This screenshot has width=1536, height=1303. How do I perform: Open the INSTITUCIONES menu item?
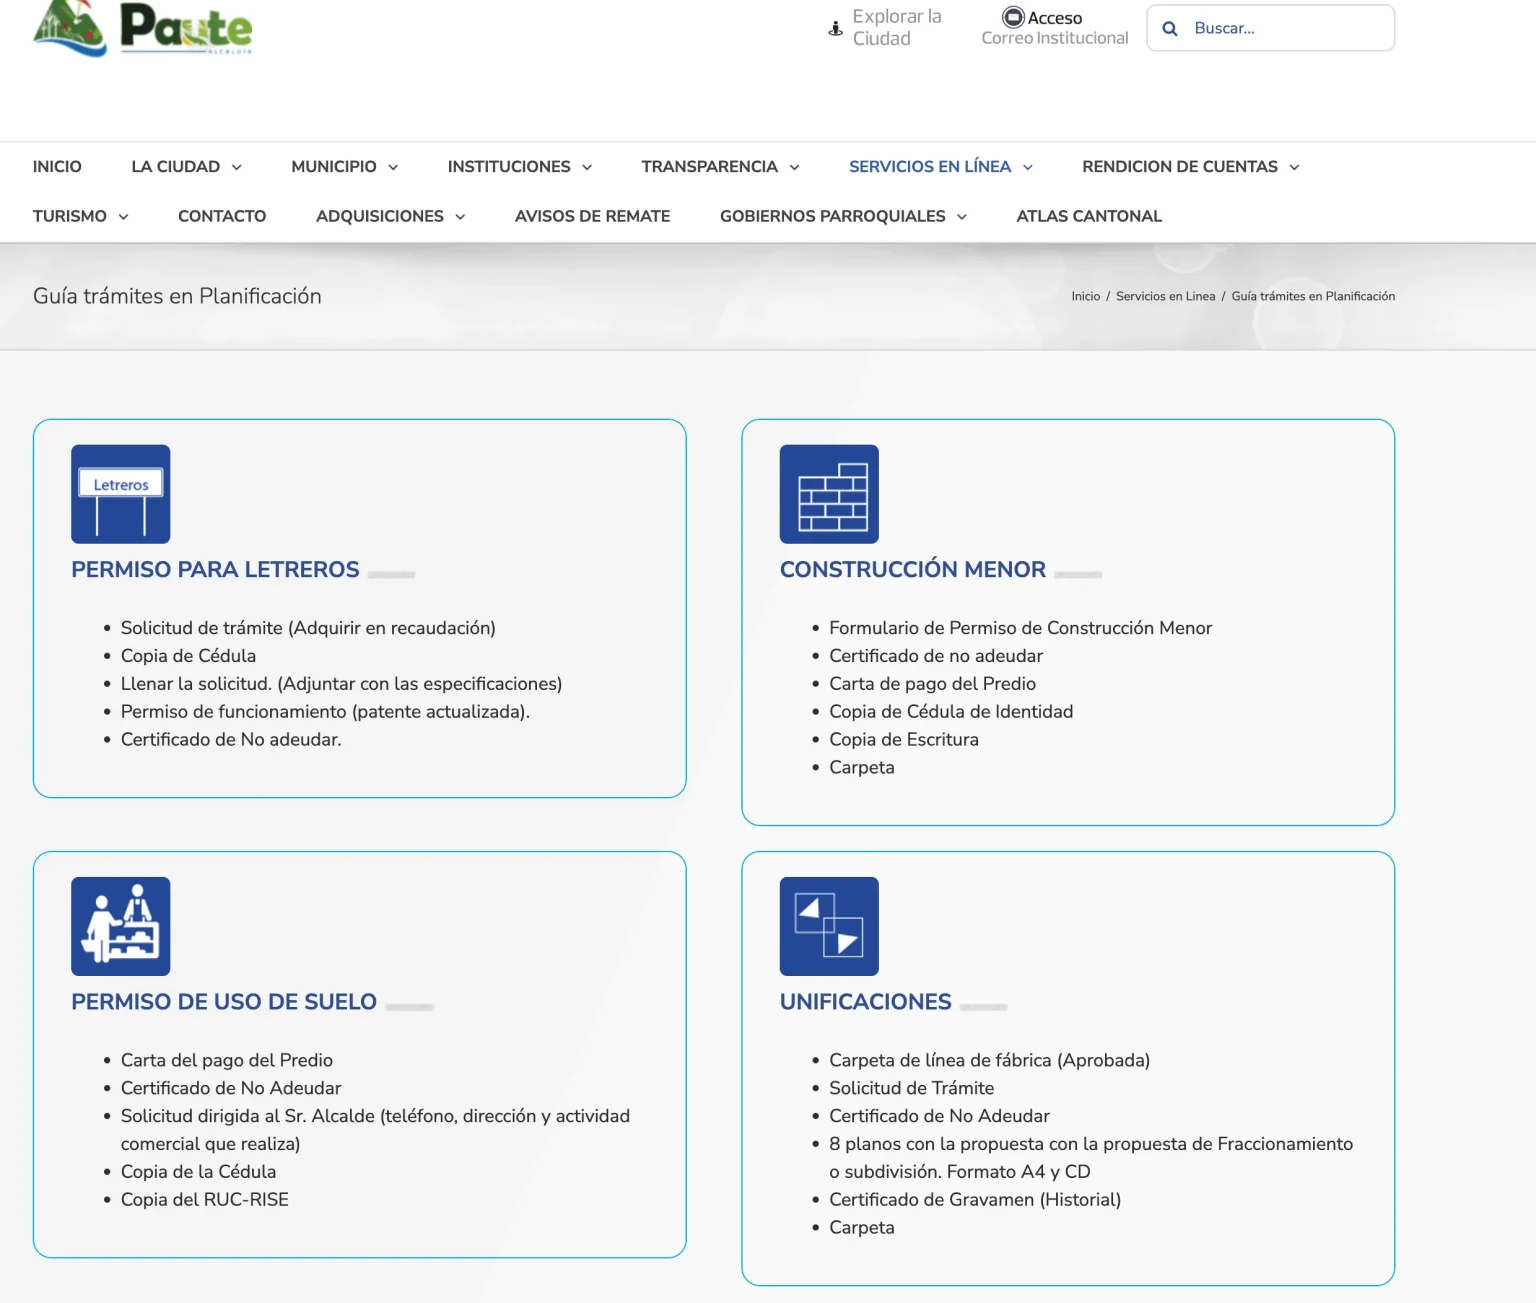click(518, 166)
